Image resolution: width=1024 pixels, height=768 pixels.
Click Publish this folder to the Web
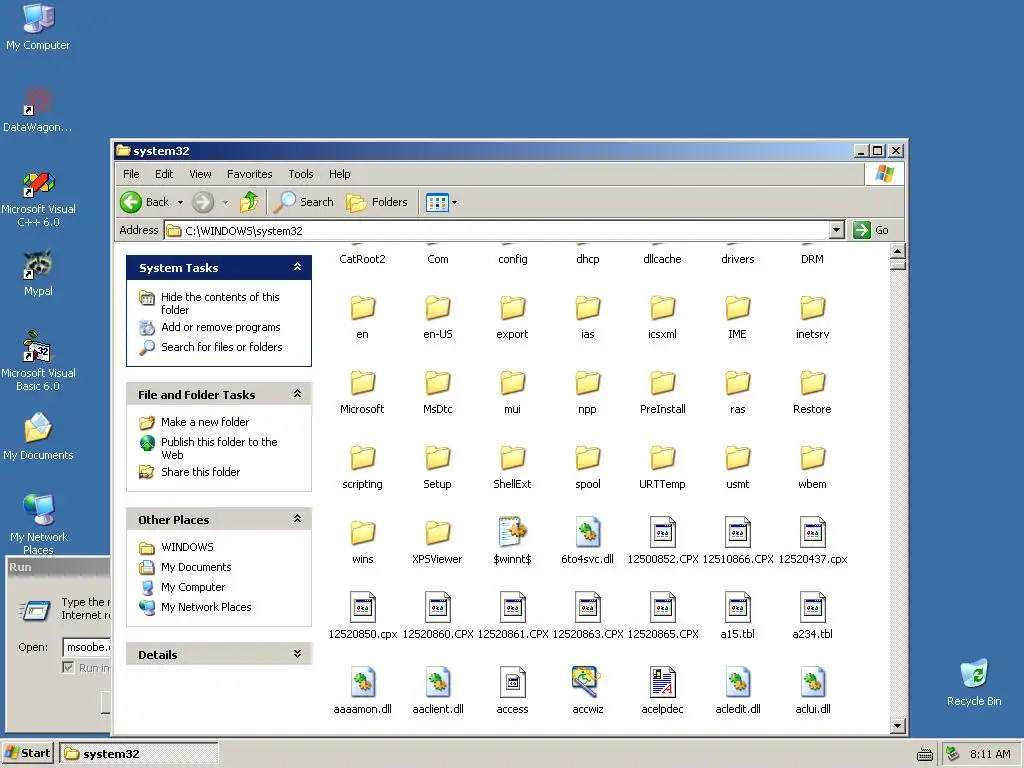pos(219,448)
